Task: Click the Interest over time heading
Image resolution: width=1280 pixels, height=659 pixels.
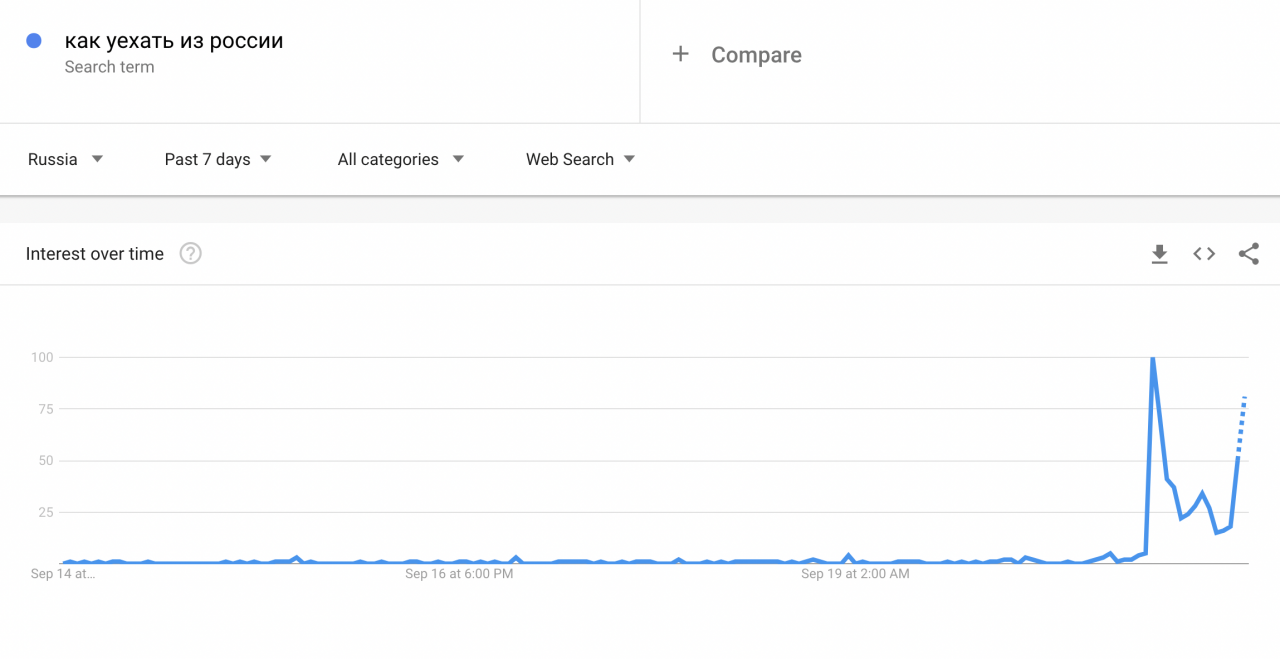Action: coord(95,254)
